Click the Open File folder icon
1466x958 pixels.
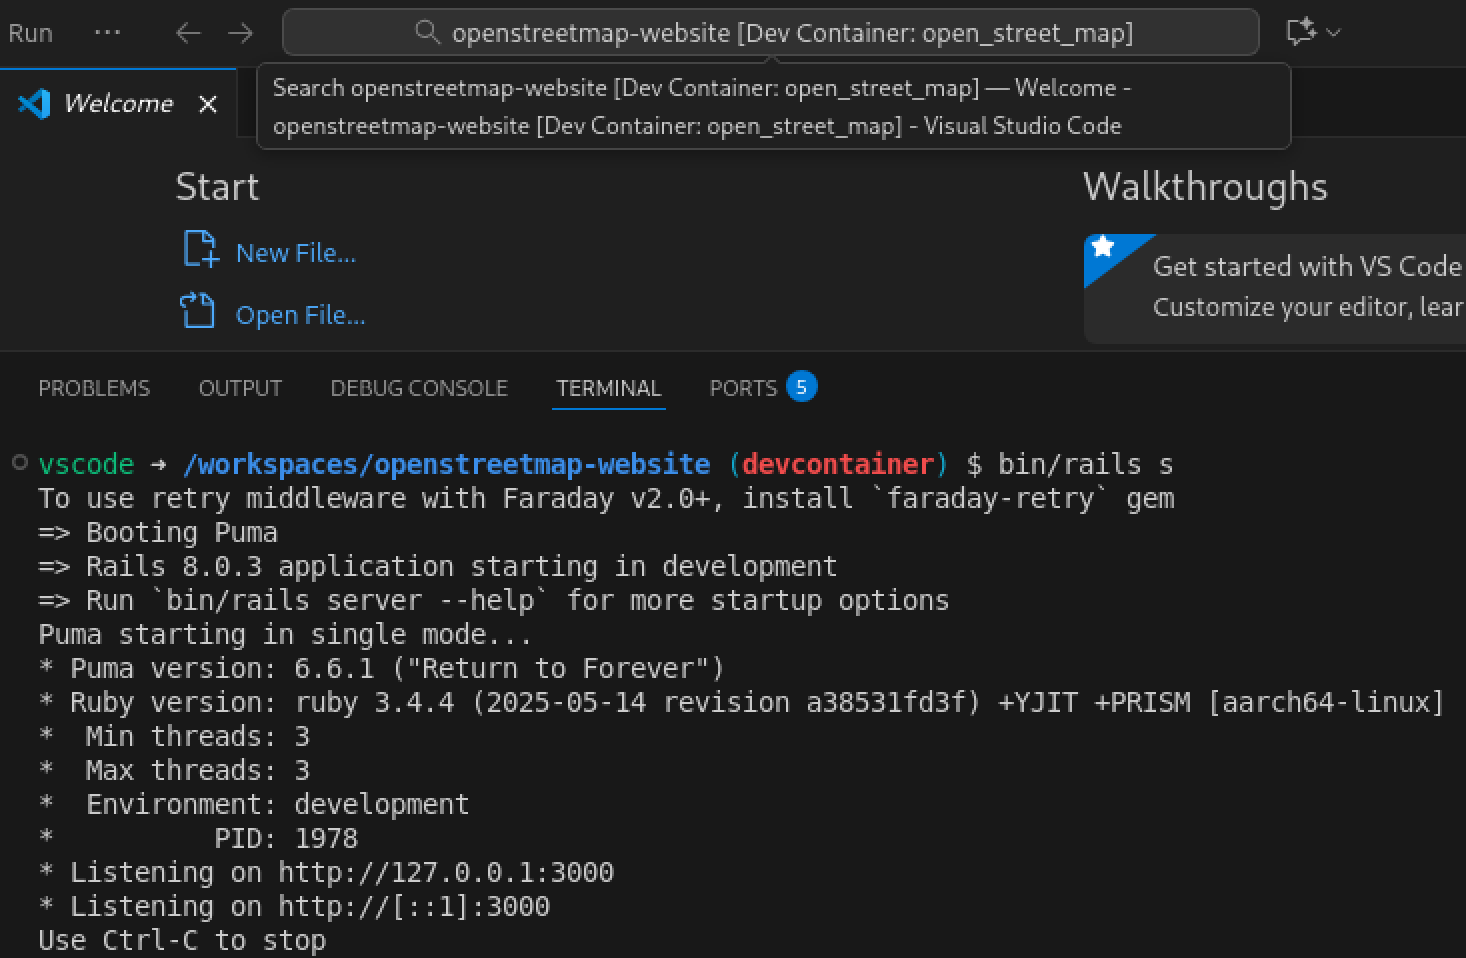pos(198,312)
